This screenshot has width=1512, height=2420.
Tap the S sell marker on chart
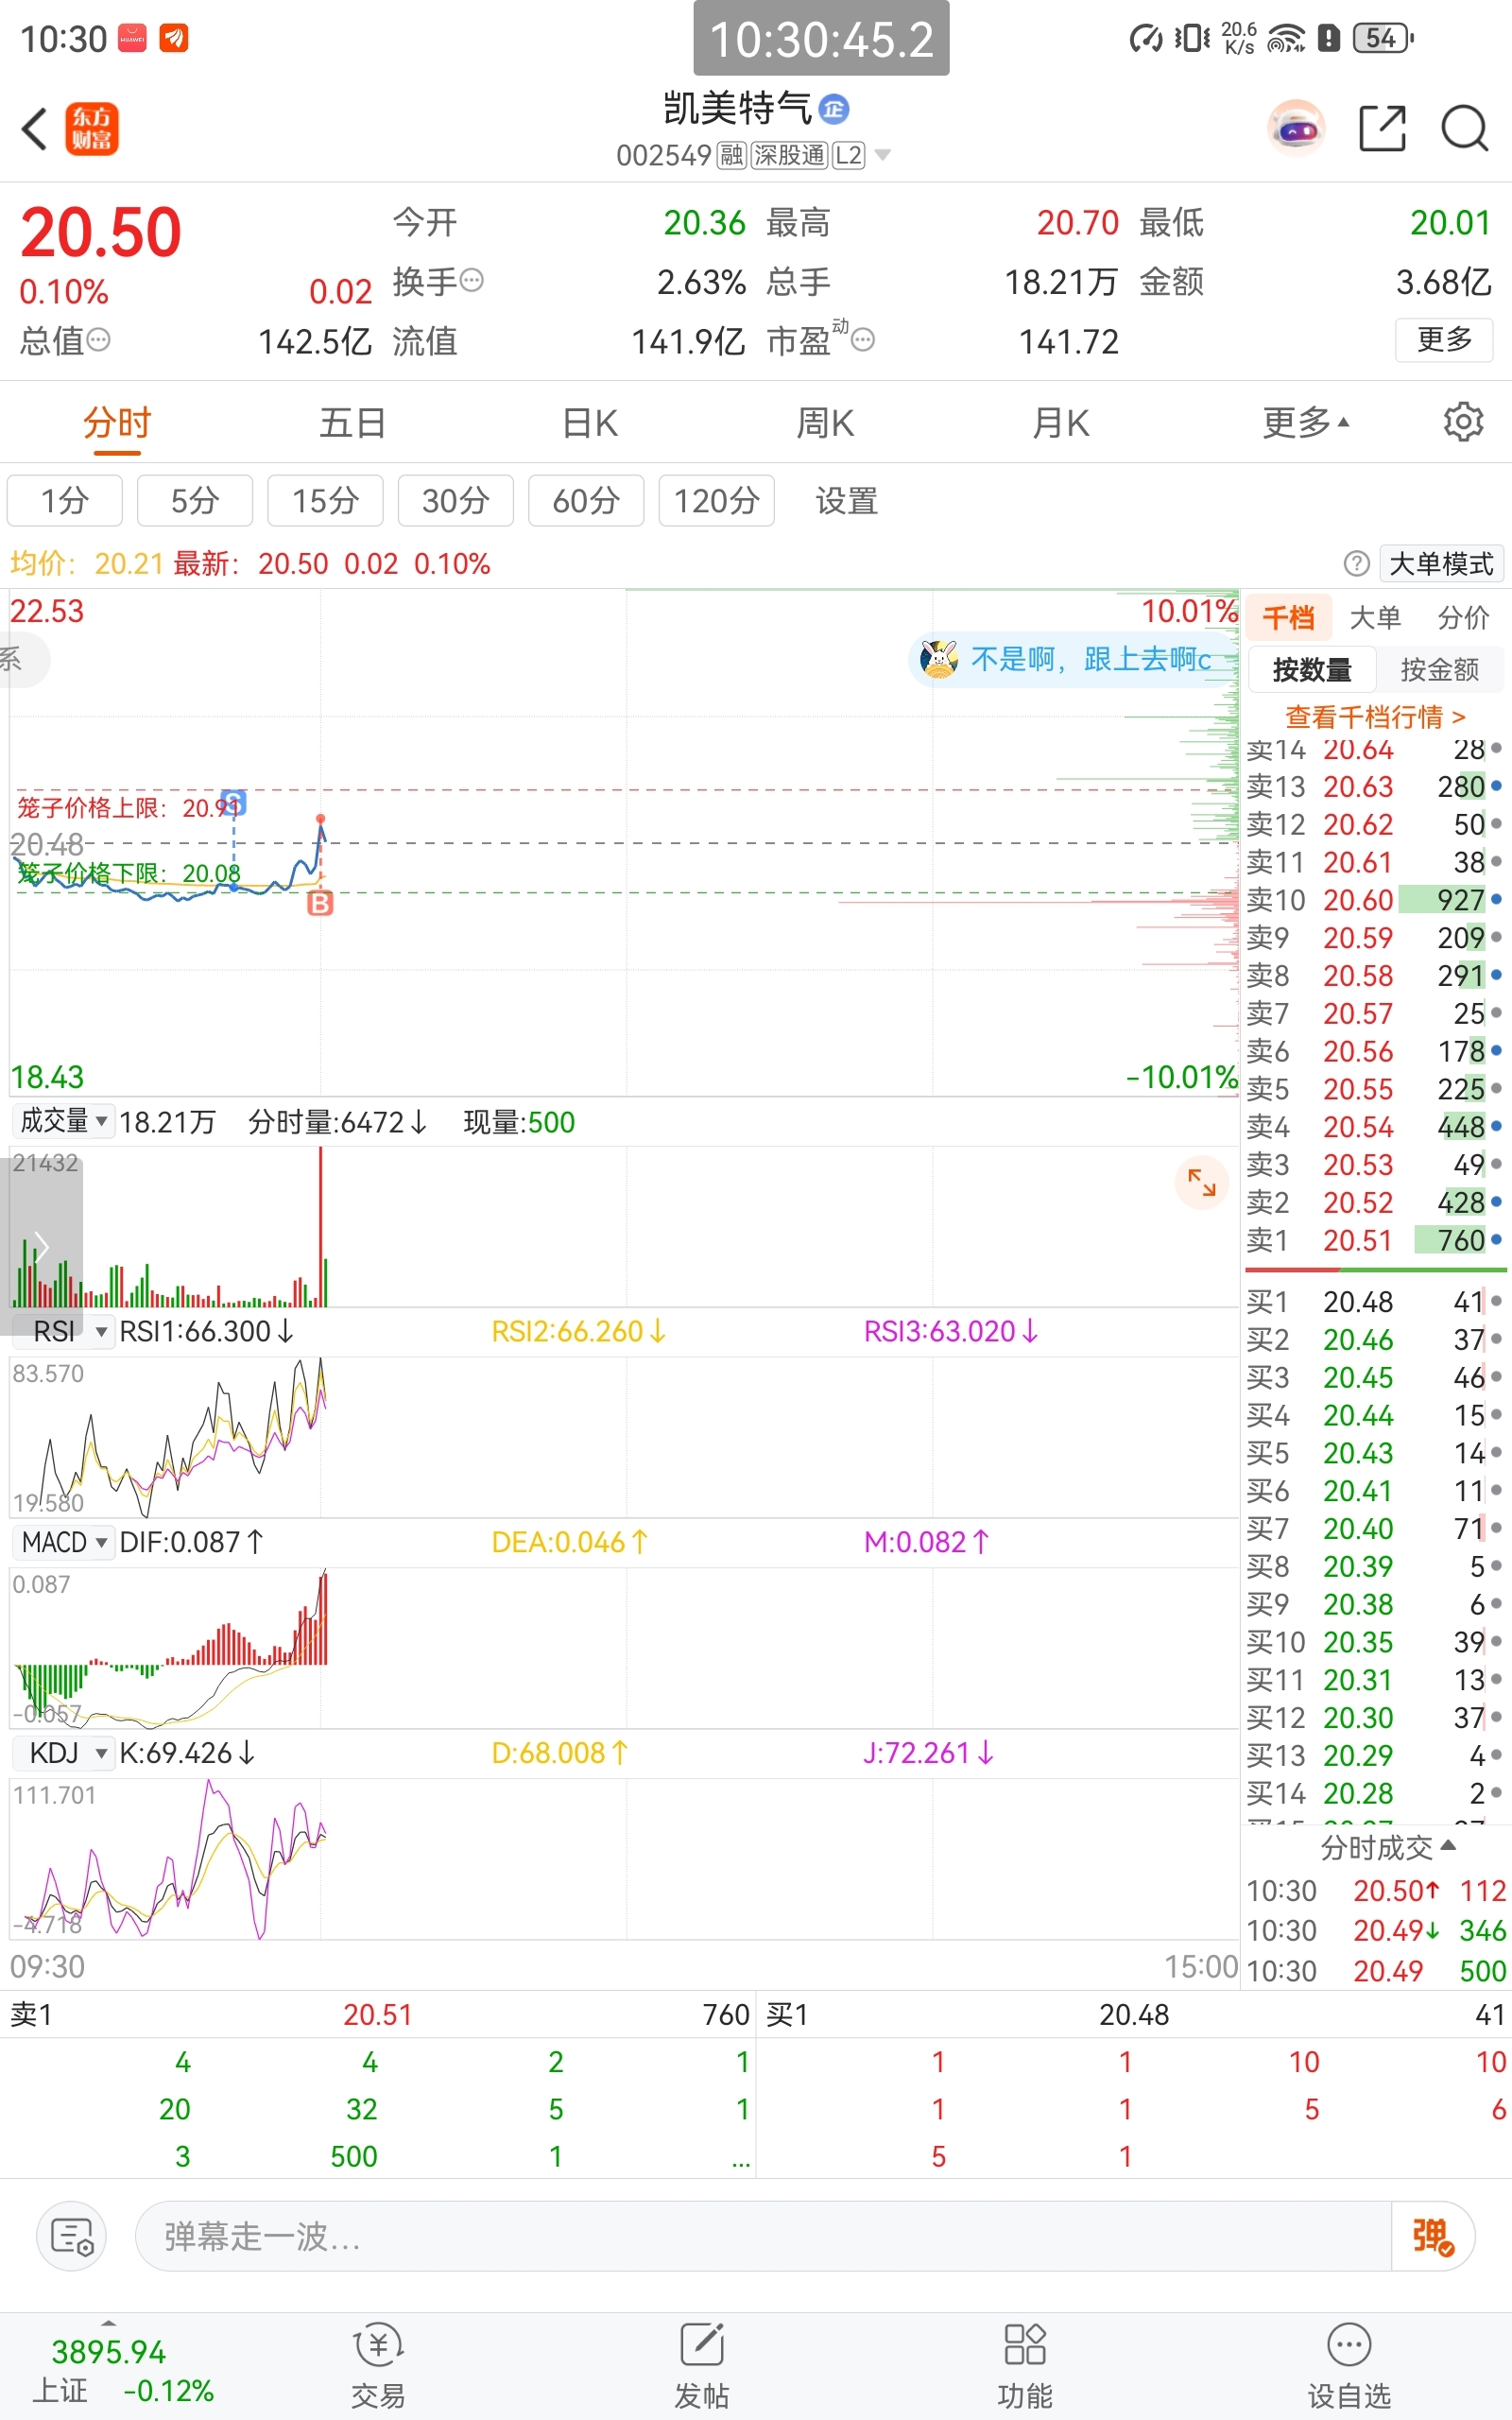(234, 802)
